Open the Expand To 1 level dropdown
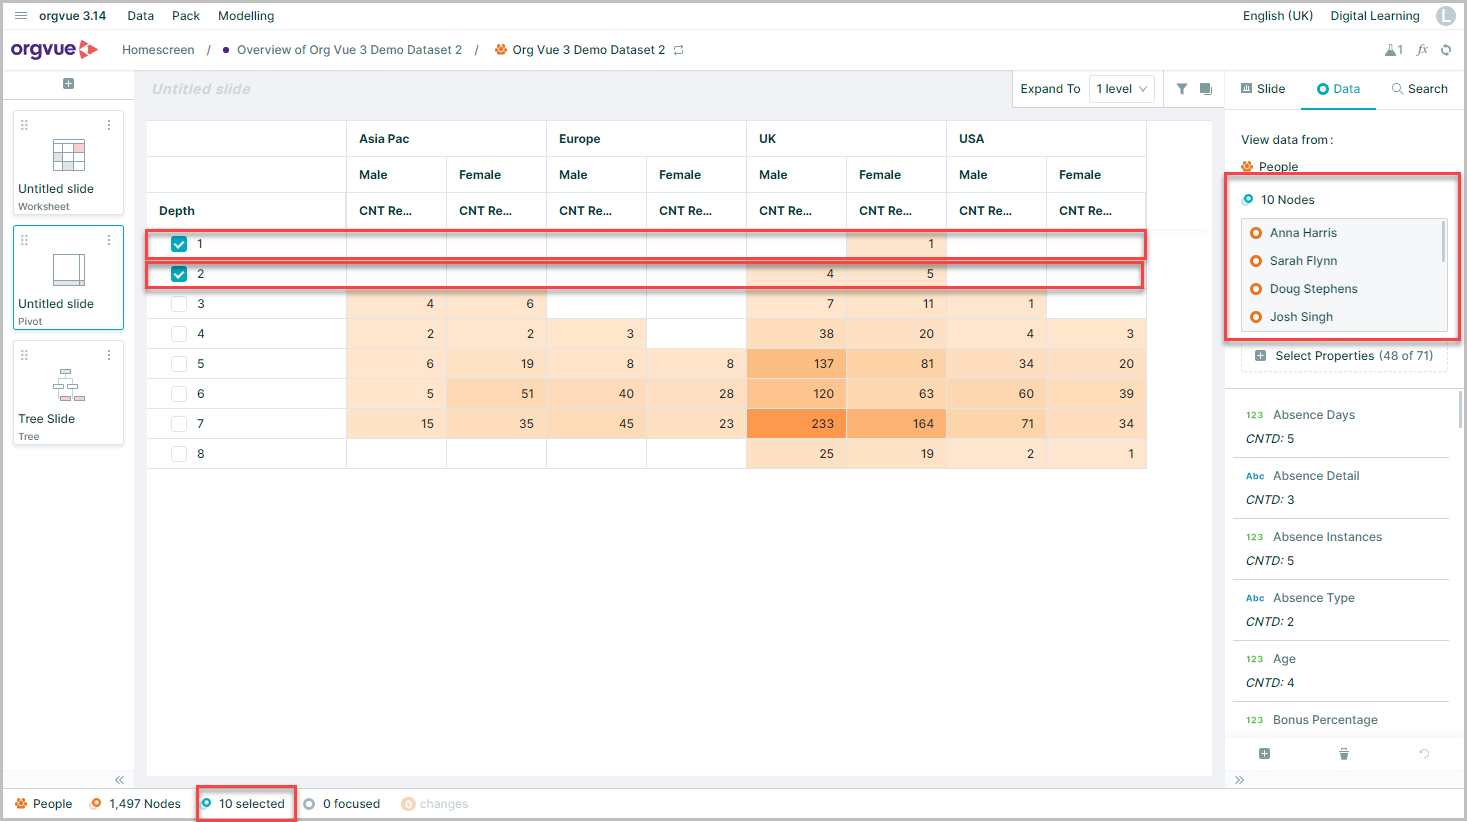Image resolution: width=1467 pixels, height=822 pixels. coord(1121,89)
